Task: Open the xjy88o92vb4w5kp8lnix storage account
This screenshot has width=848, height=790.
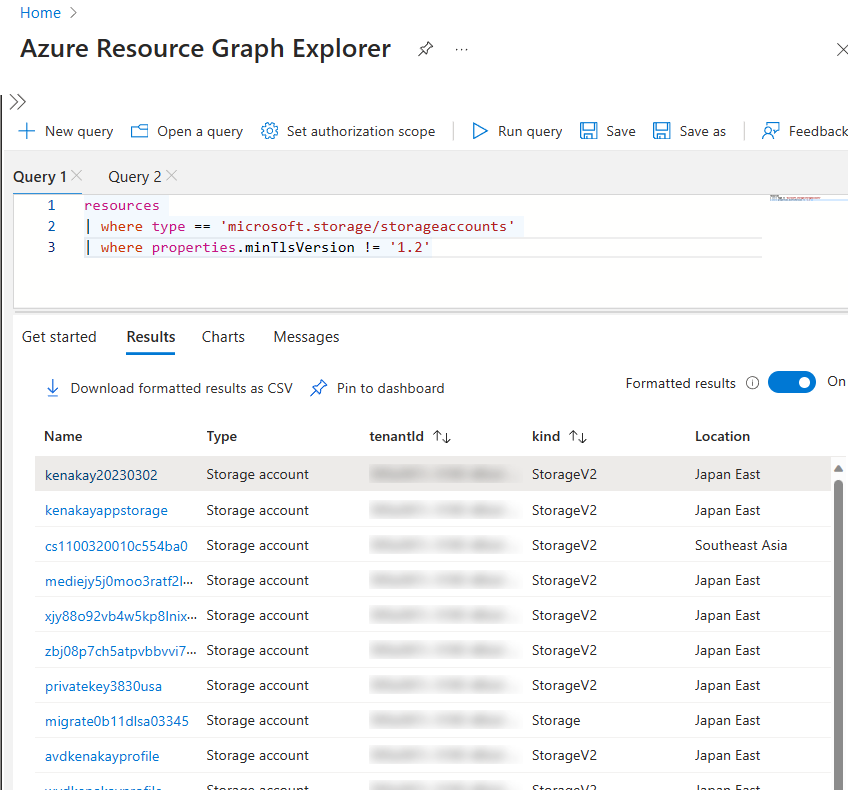Action: (121, 616)
